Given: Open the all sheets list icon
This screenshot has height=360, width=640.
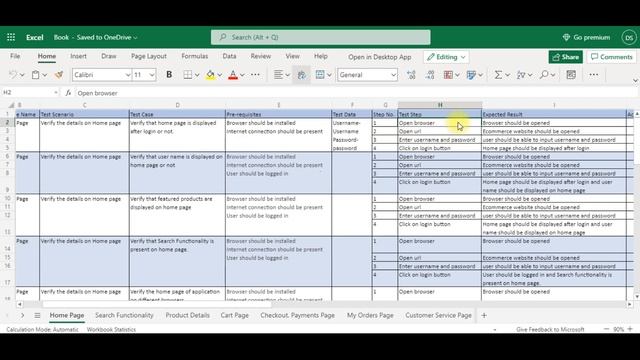Looking at the screenshot, I should [37, 316].
